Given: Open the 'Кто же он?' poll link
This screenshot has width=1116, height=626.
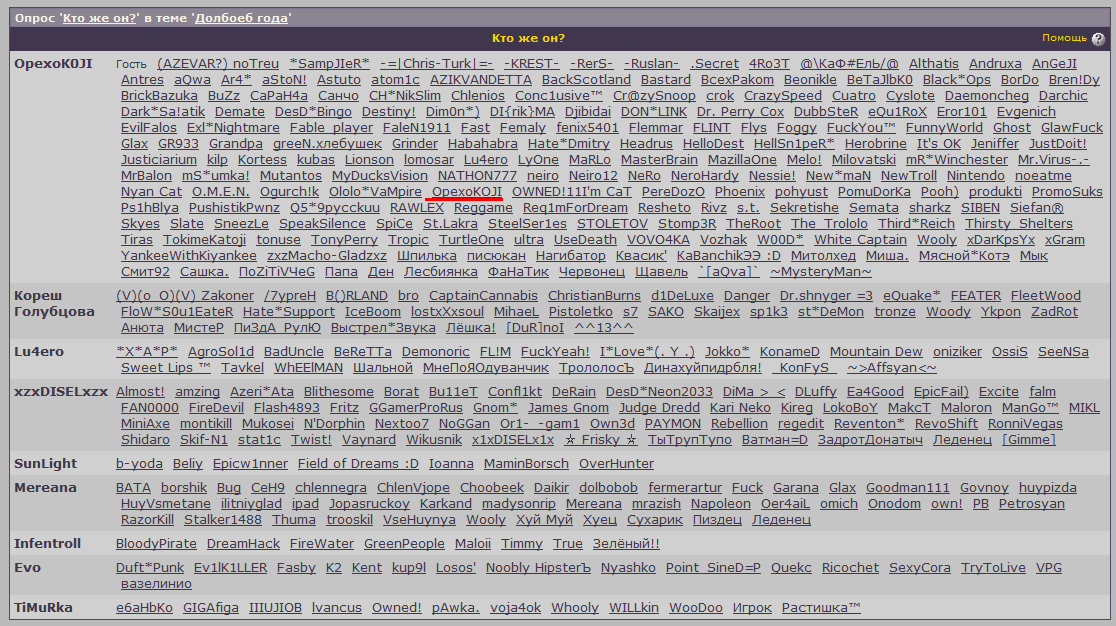Looking at the screenshot, I should (100, 18).
